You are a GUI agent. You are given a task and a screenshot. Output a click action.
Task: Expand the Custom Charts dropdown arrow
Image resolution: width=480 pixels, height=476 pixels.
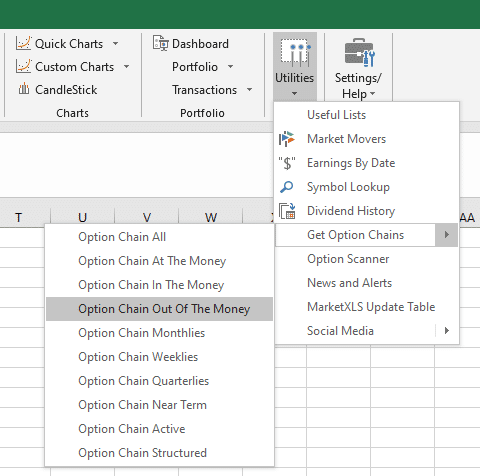pyautogui.click(x=126, y=67)
